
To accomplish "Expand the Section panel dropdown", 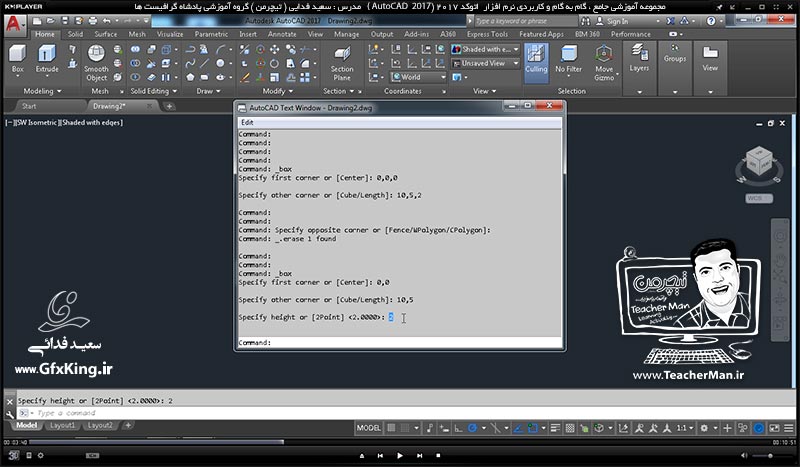I will 338,91.
